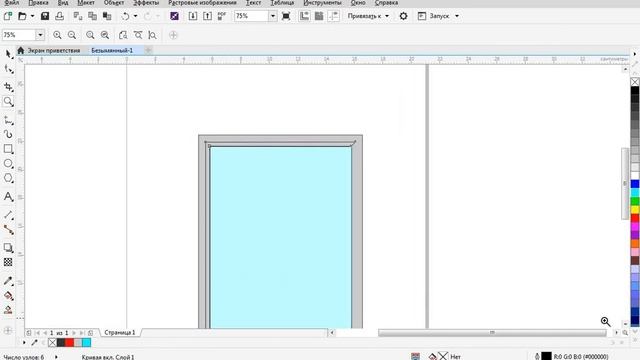This screenshot has height=360, width=640.
Task: Choose the Freehand curve tool
Action: click(x=9, y=120)
